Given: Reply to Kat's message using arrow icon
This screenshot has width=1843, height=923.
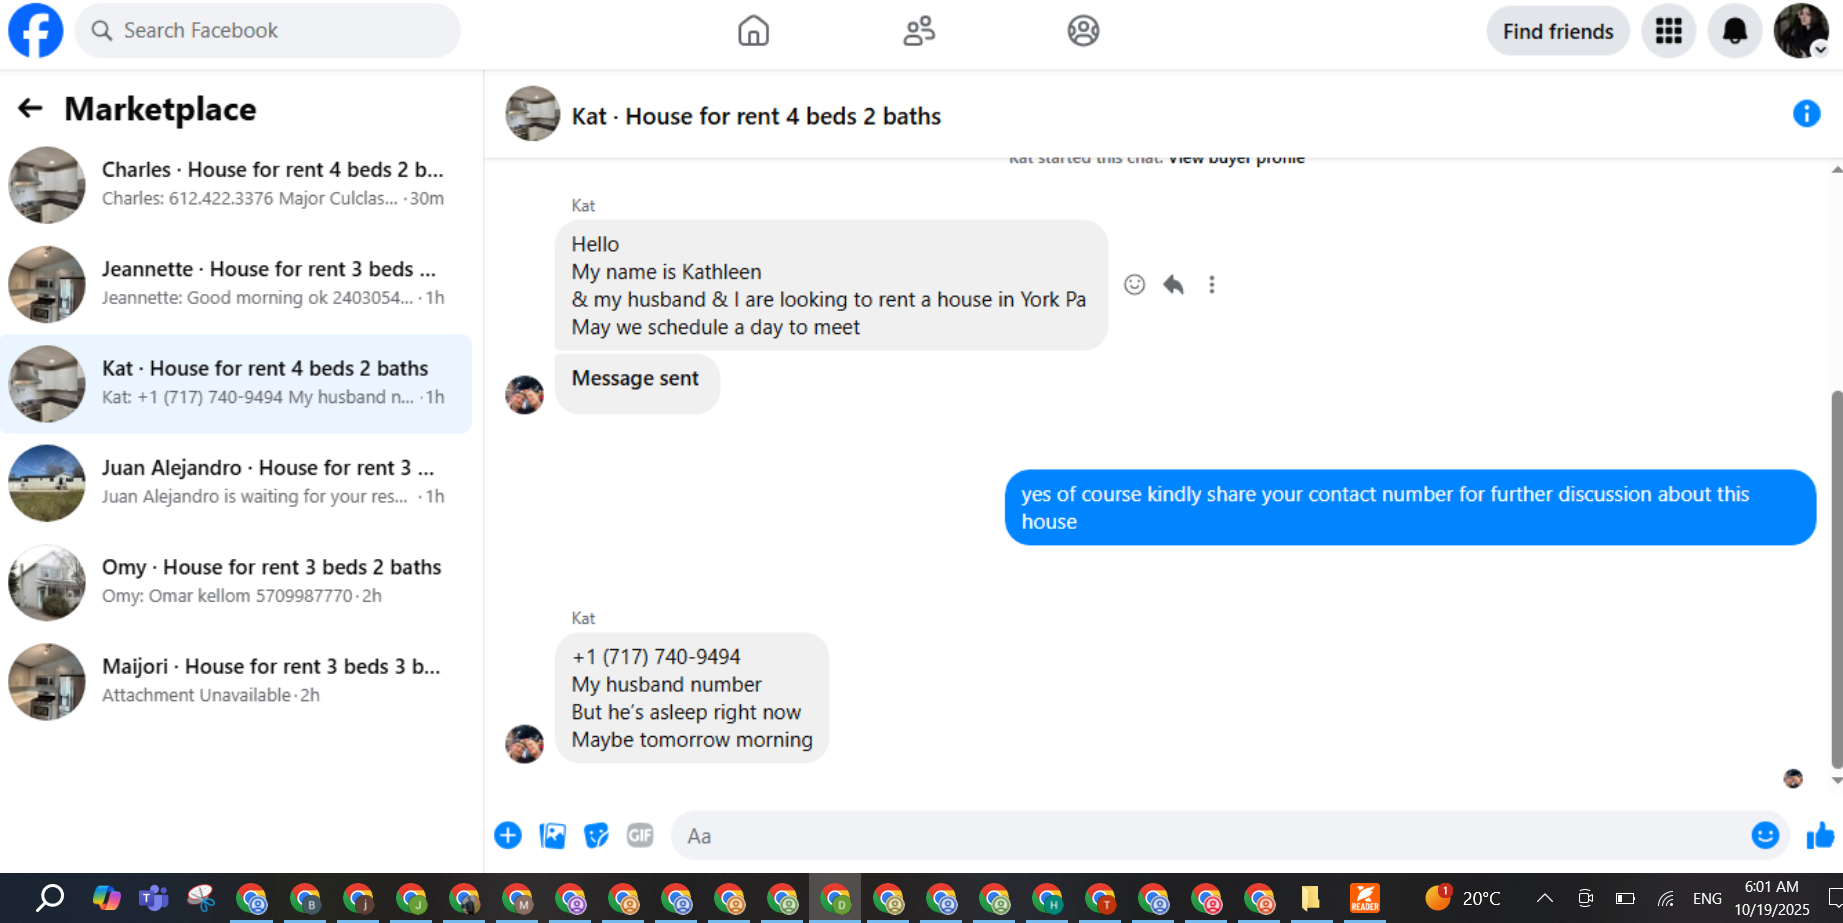Looking at the screenshot, I should [1173, 285].
